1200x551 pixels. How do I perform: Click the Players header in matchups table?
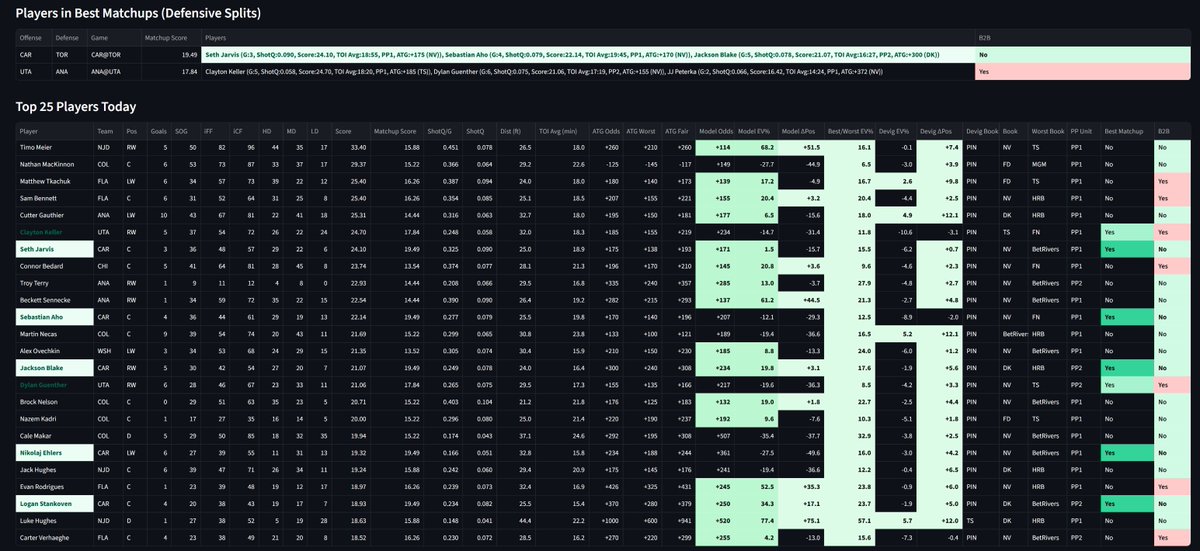click(588, 37)
